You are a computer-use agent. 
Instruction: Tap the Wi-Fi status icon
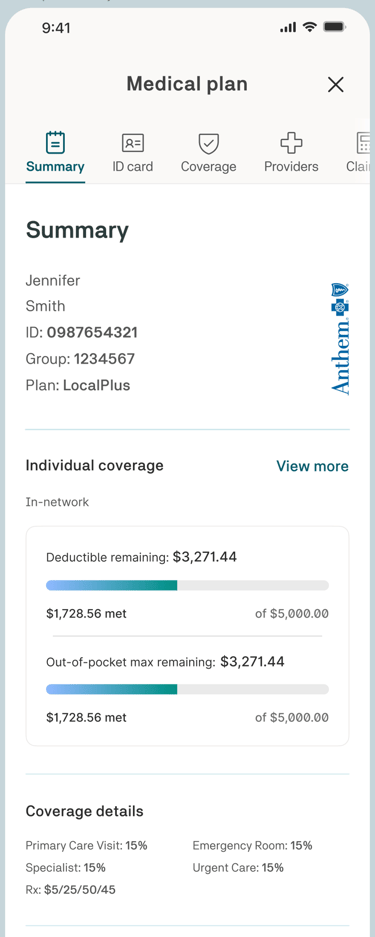pos(309,27)
